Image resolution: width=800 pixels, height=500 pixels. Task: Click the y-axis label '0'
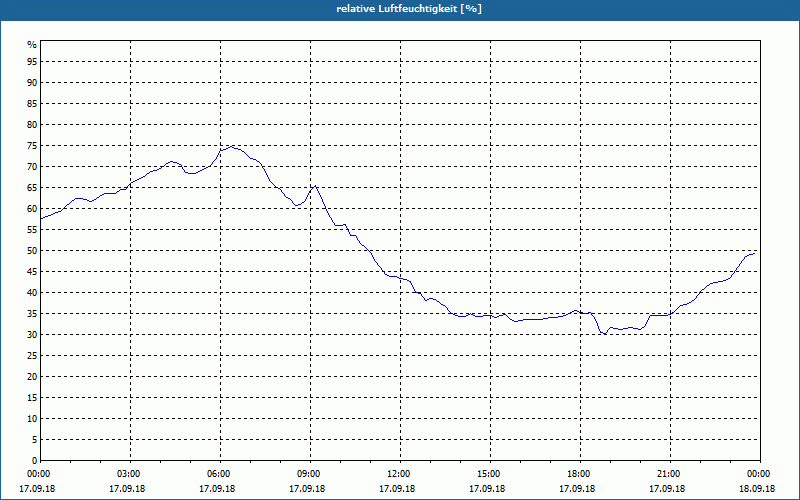pos(35,461)
